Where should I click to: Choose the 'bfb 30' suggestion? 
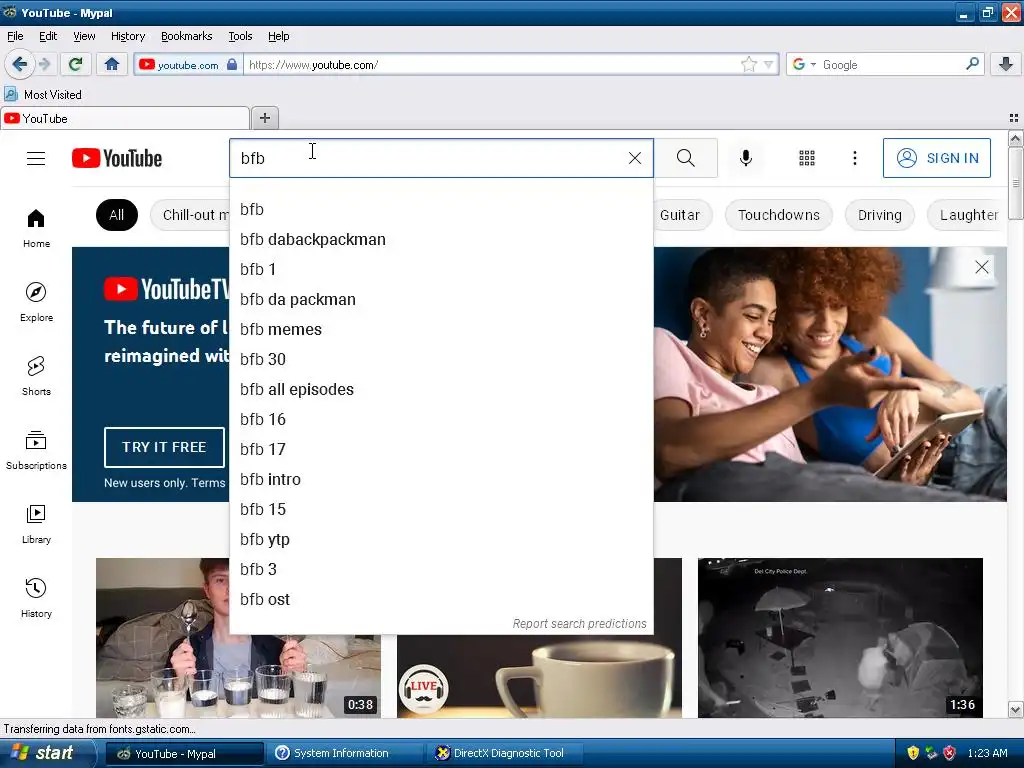(x=441, y=360)
